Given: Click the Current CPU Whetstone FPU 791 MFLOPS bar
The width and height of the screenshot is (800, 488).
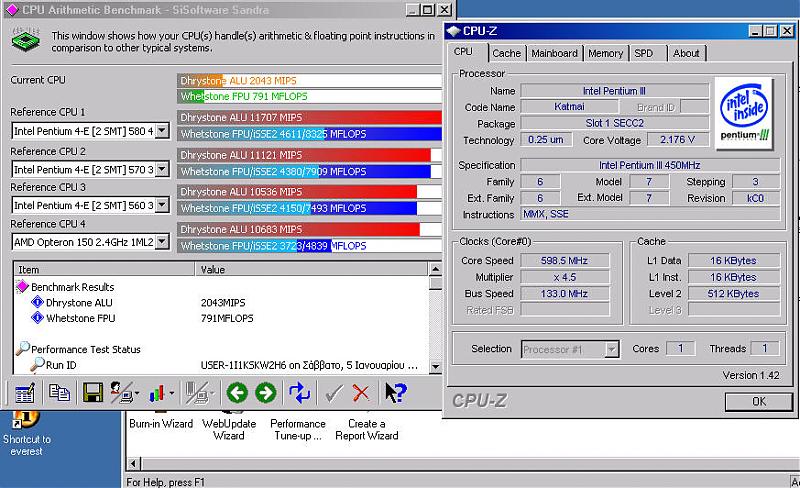Looking at the screenshot, I should (309, 96).
